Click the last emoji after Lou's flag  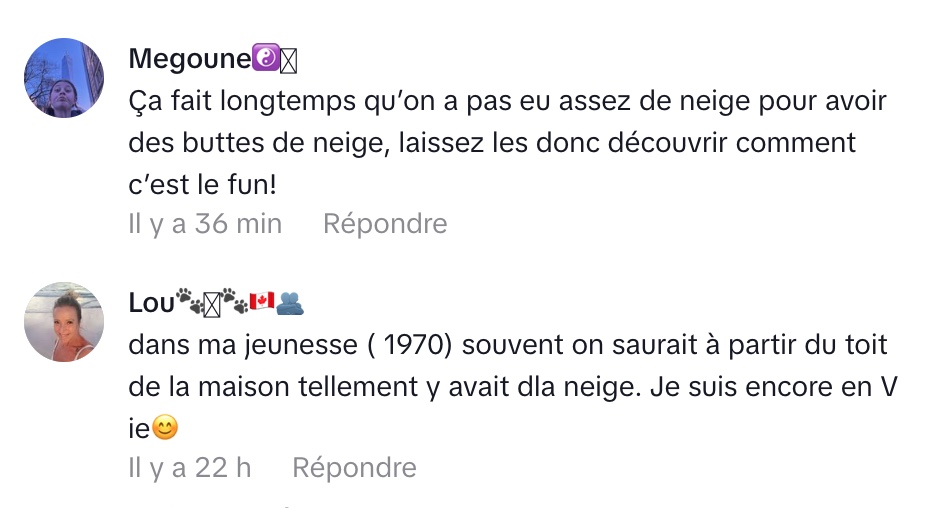coord(291,301)
